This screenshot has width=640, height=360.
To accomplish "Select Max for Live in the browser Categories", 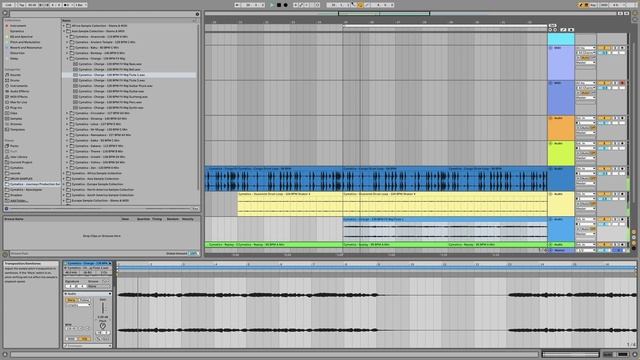I will pyautogui.click(x=19, y=102).
